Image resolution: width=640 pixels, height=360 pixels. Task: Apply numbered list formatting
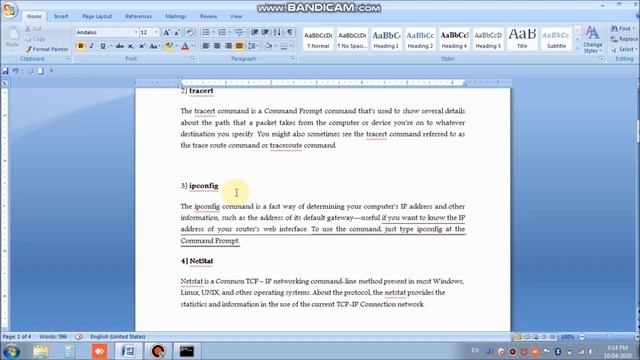pos(222,32)
